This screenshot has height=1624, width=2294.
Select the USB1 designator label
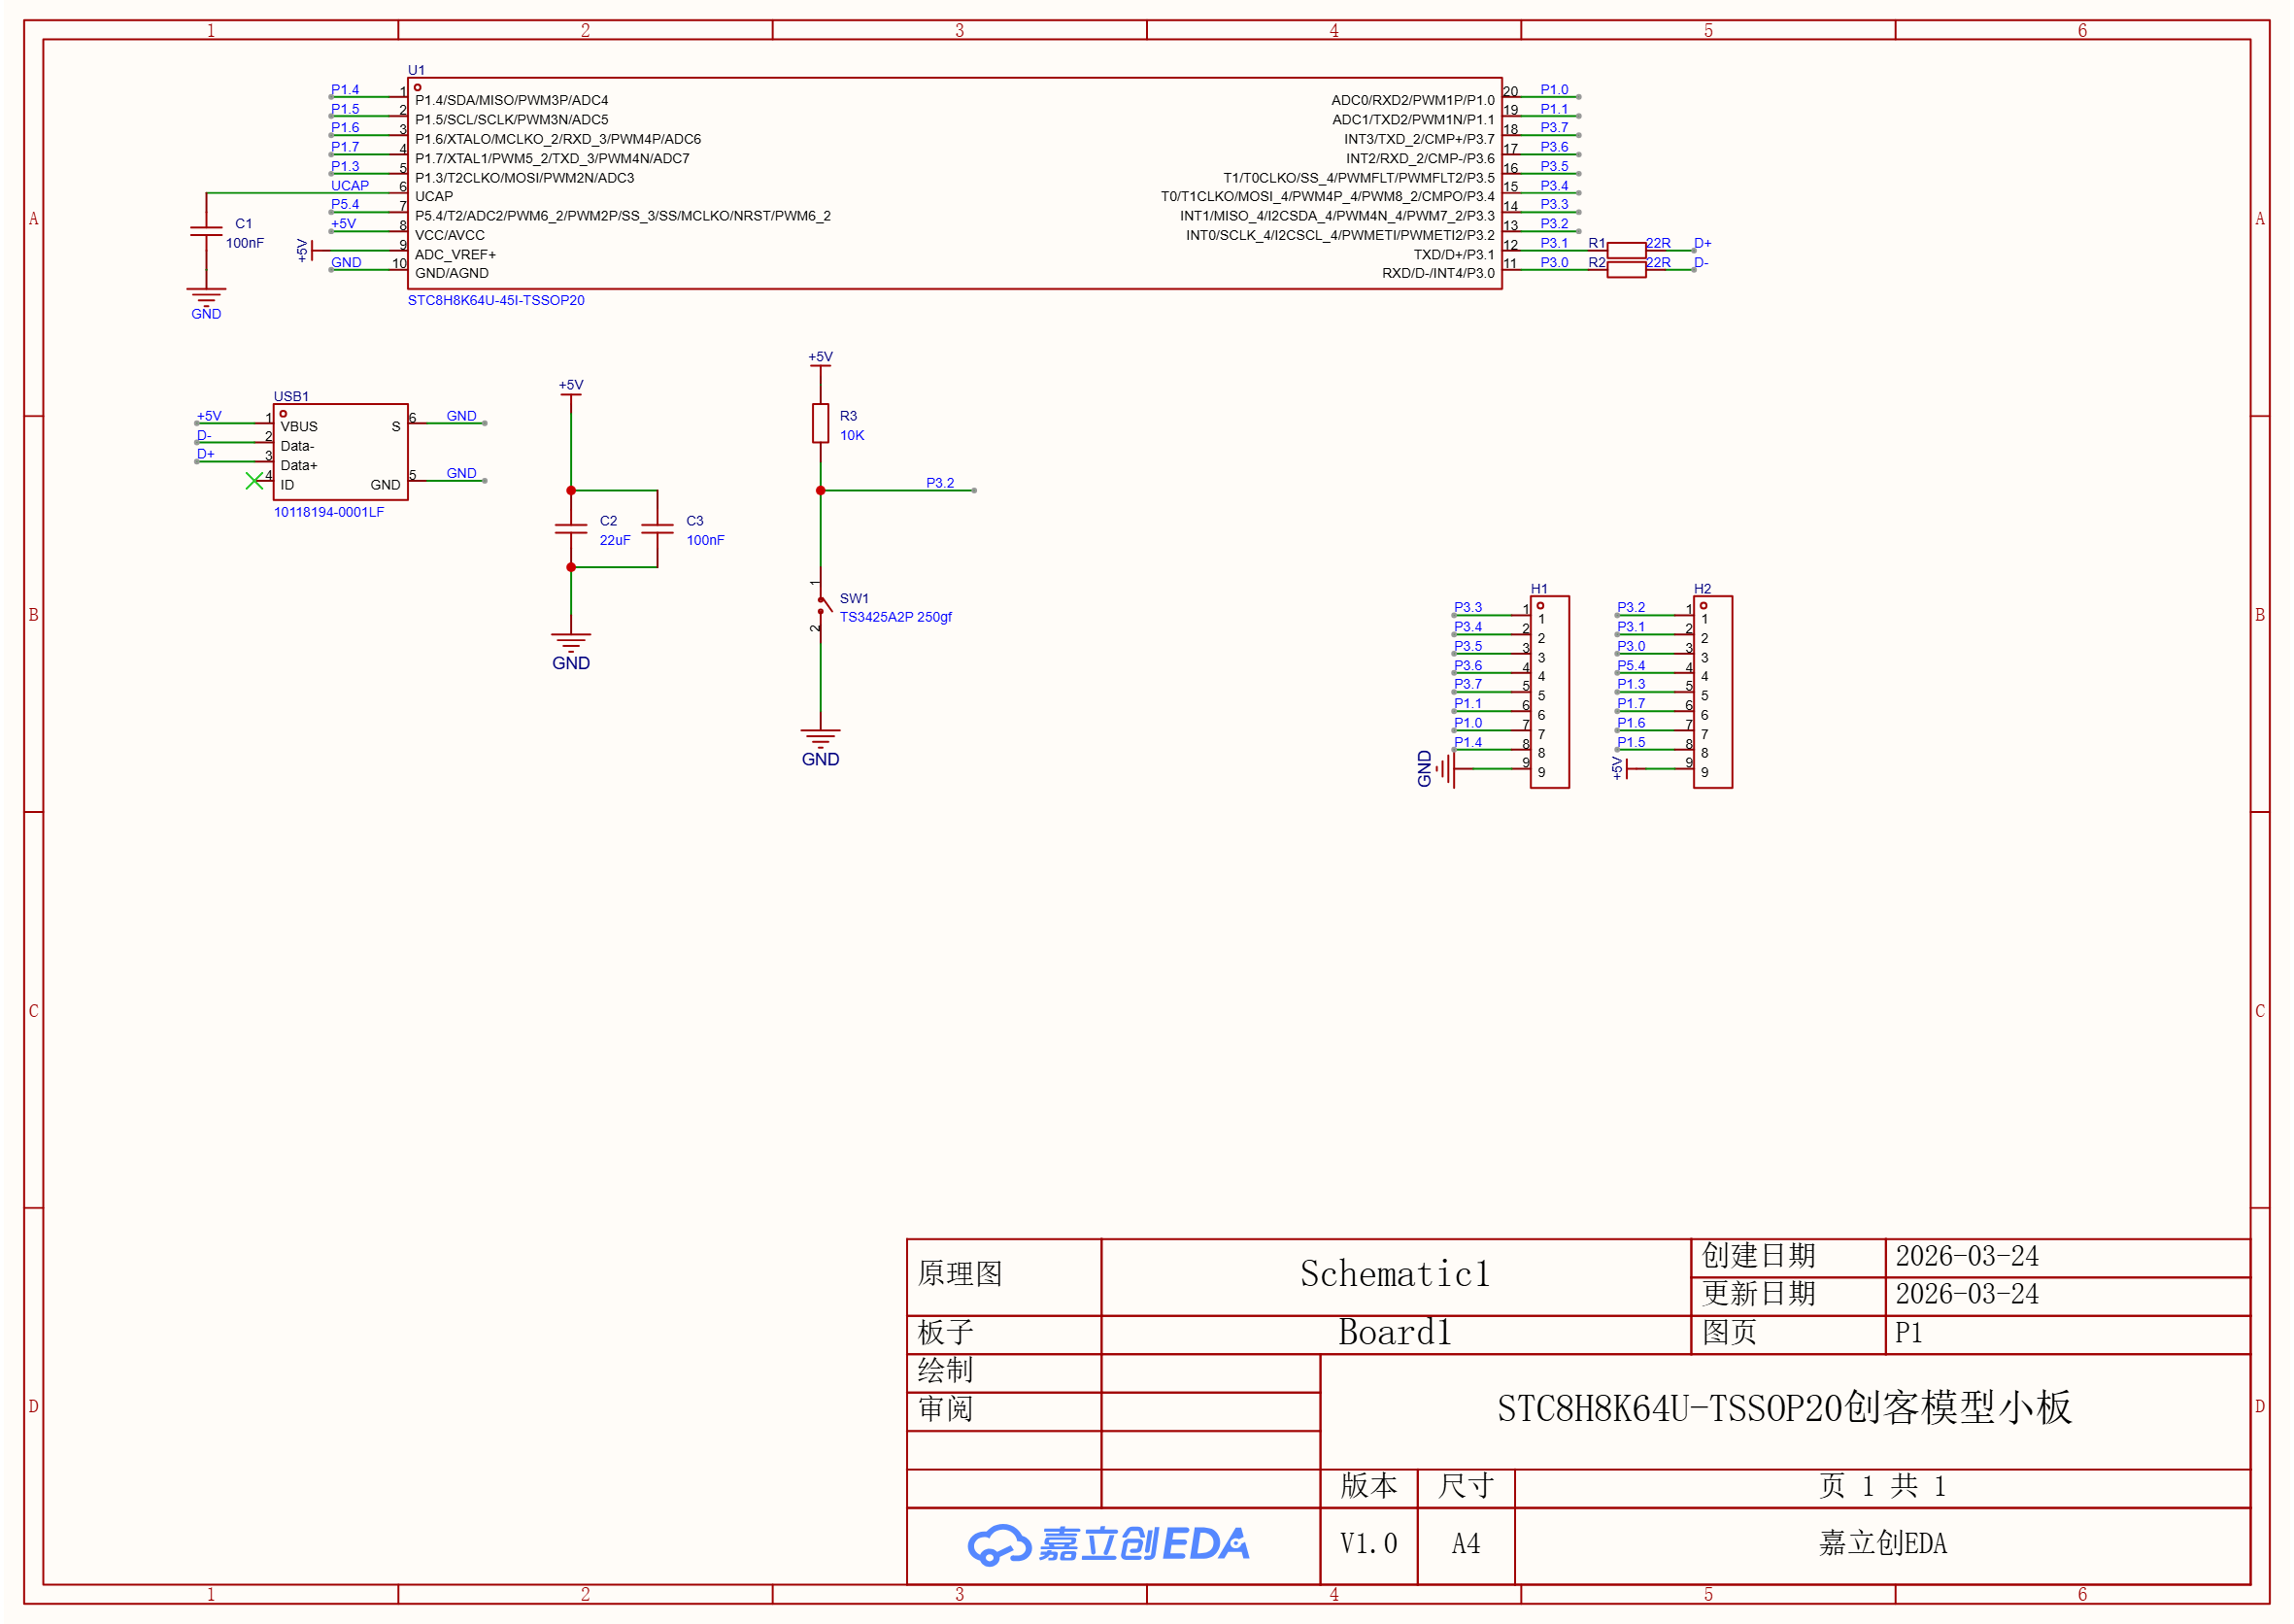(291, 396)
